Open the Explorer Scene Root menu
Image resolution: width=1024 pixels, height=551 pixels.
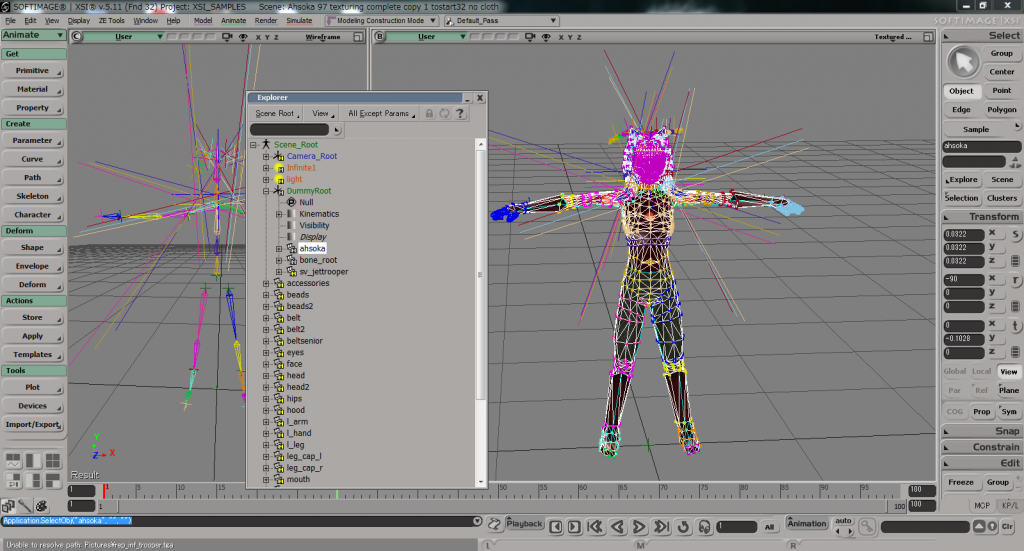(x=277, y=114)
